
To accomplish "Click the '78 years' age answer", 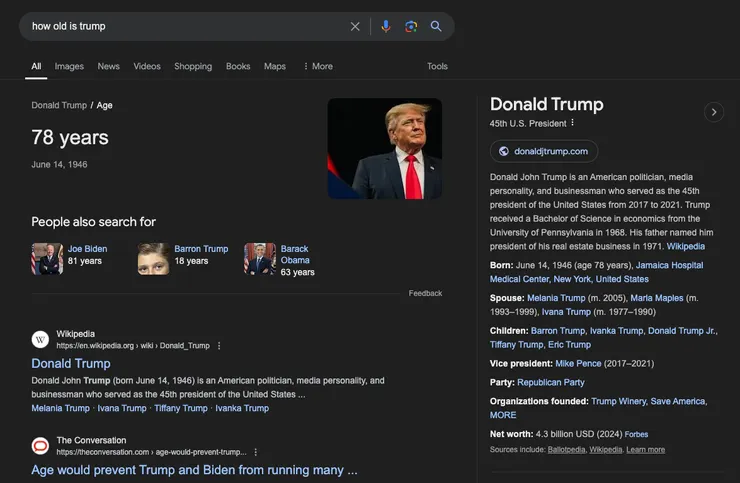I will pyautogui.click(x=70, y=138).
